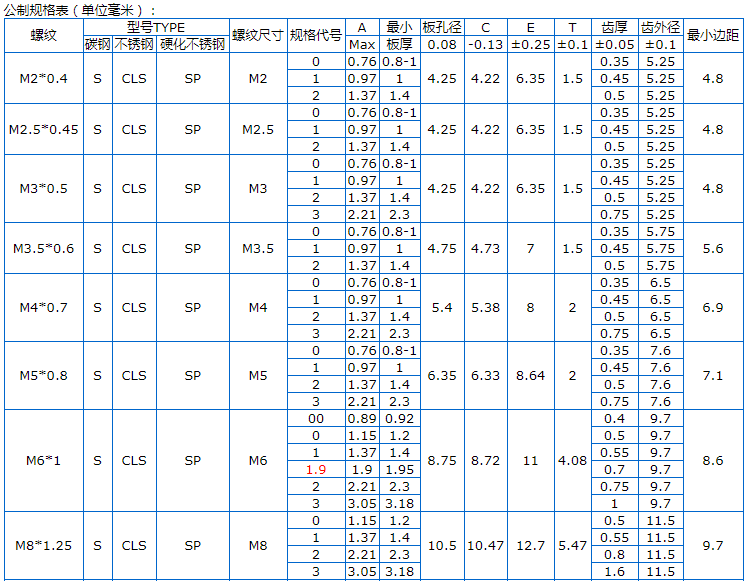746x581 pixels.
Task: Click the 齿外径 column header
Action: [x=660, y=27]
